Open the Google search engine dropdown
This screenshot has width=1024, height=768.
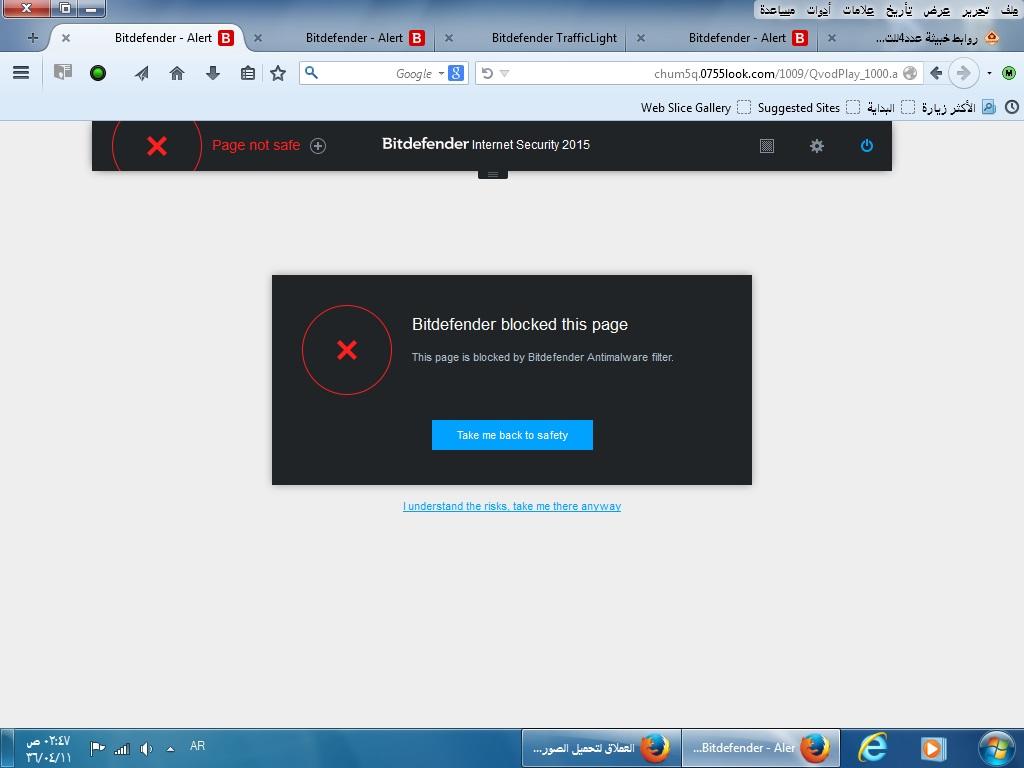coord(441,73)
